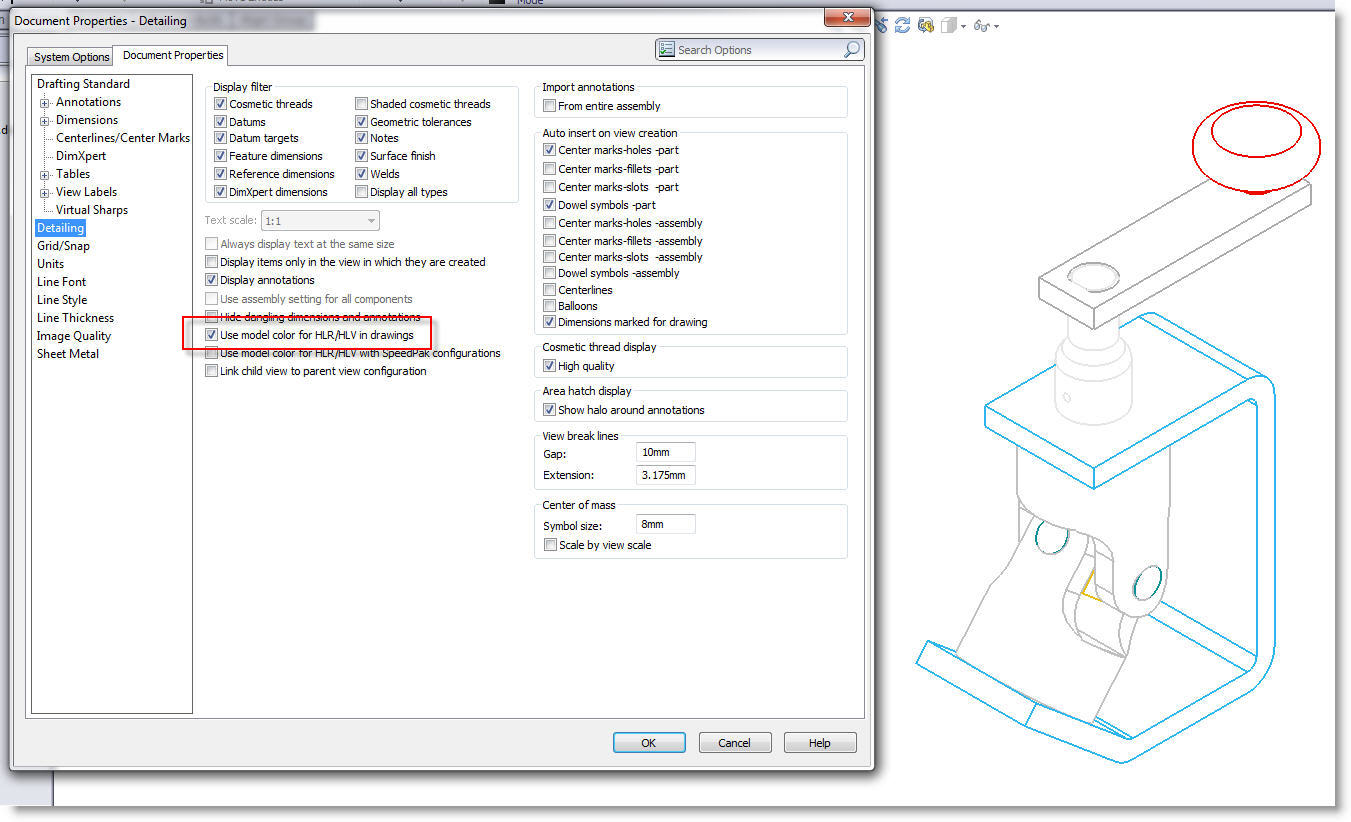Expand the Annotations tree node
The height and width of the screenshot is (822, 1351).
tap(45, 103)
